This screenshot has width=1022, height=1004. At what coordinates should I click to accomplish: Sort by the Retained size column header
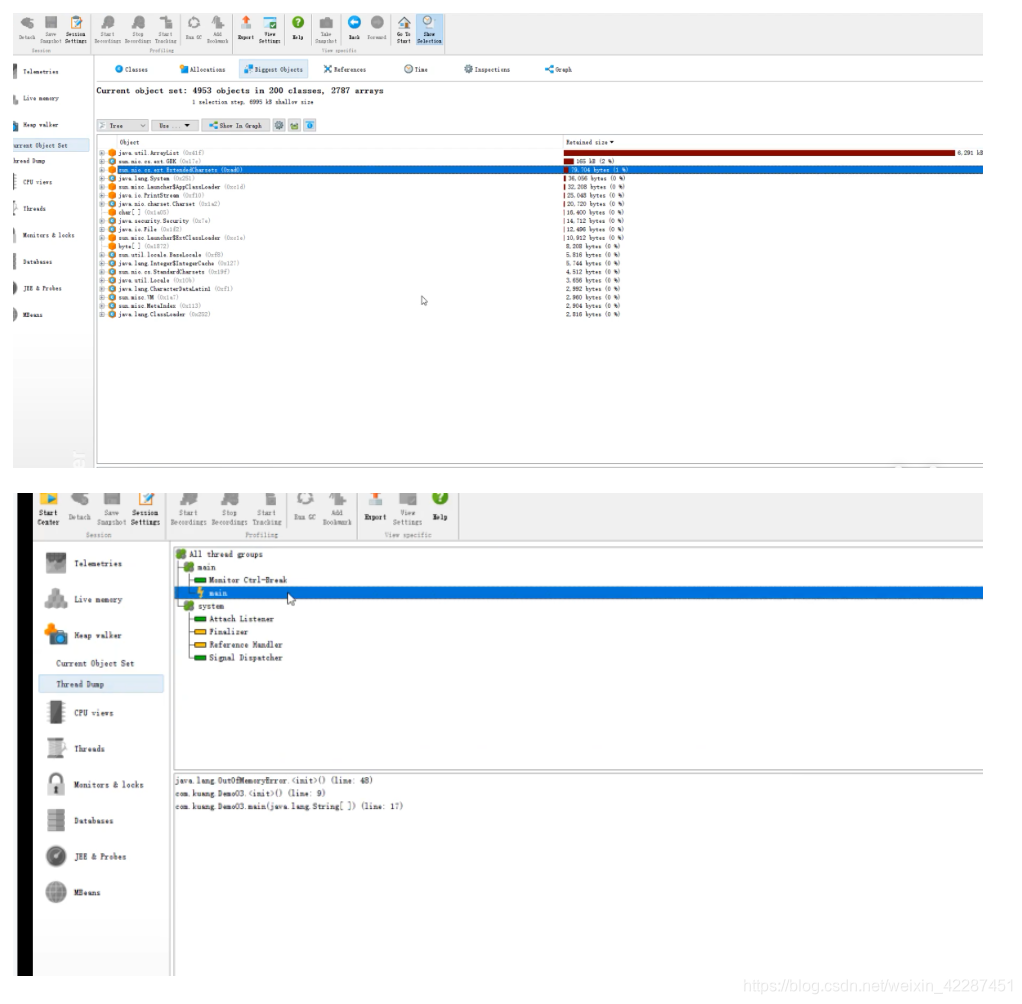point(589,142)
